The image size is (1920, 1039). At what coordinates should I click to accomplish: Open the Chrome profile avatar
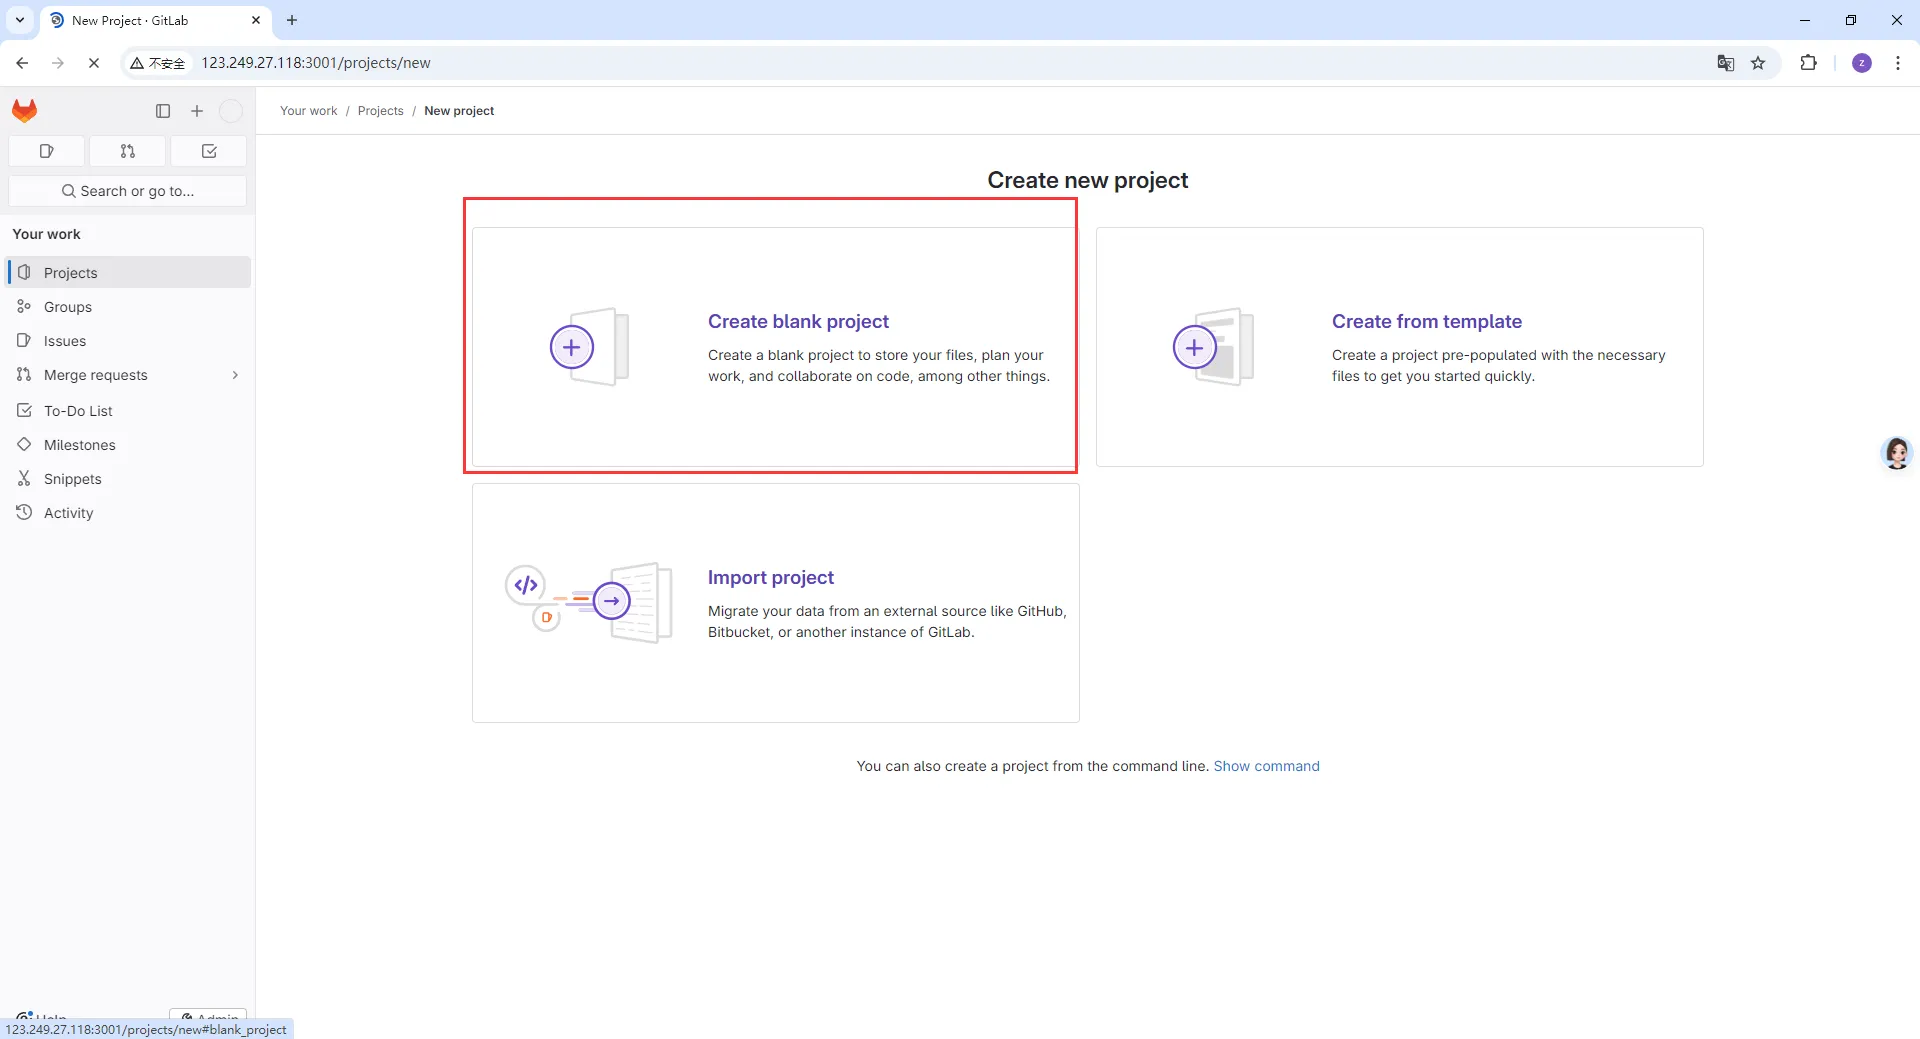pyautogui.click(x=1862, y=63)
